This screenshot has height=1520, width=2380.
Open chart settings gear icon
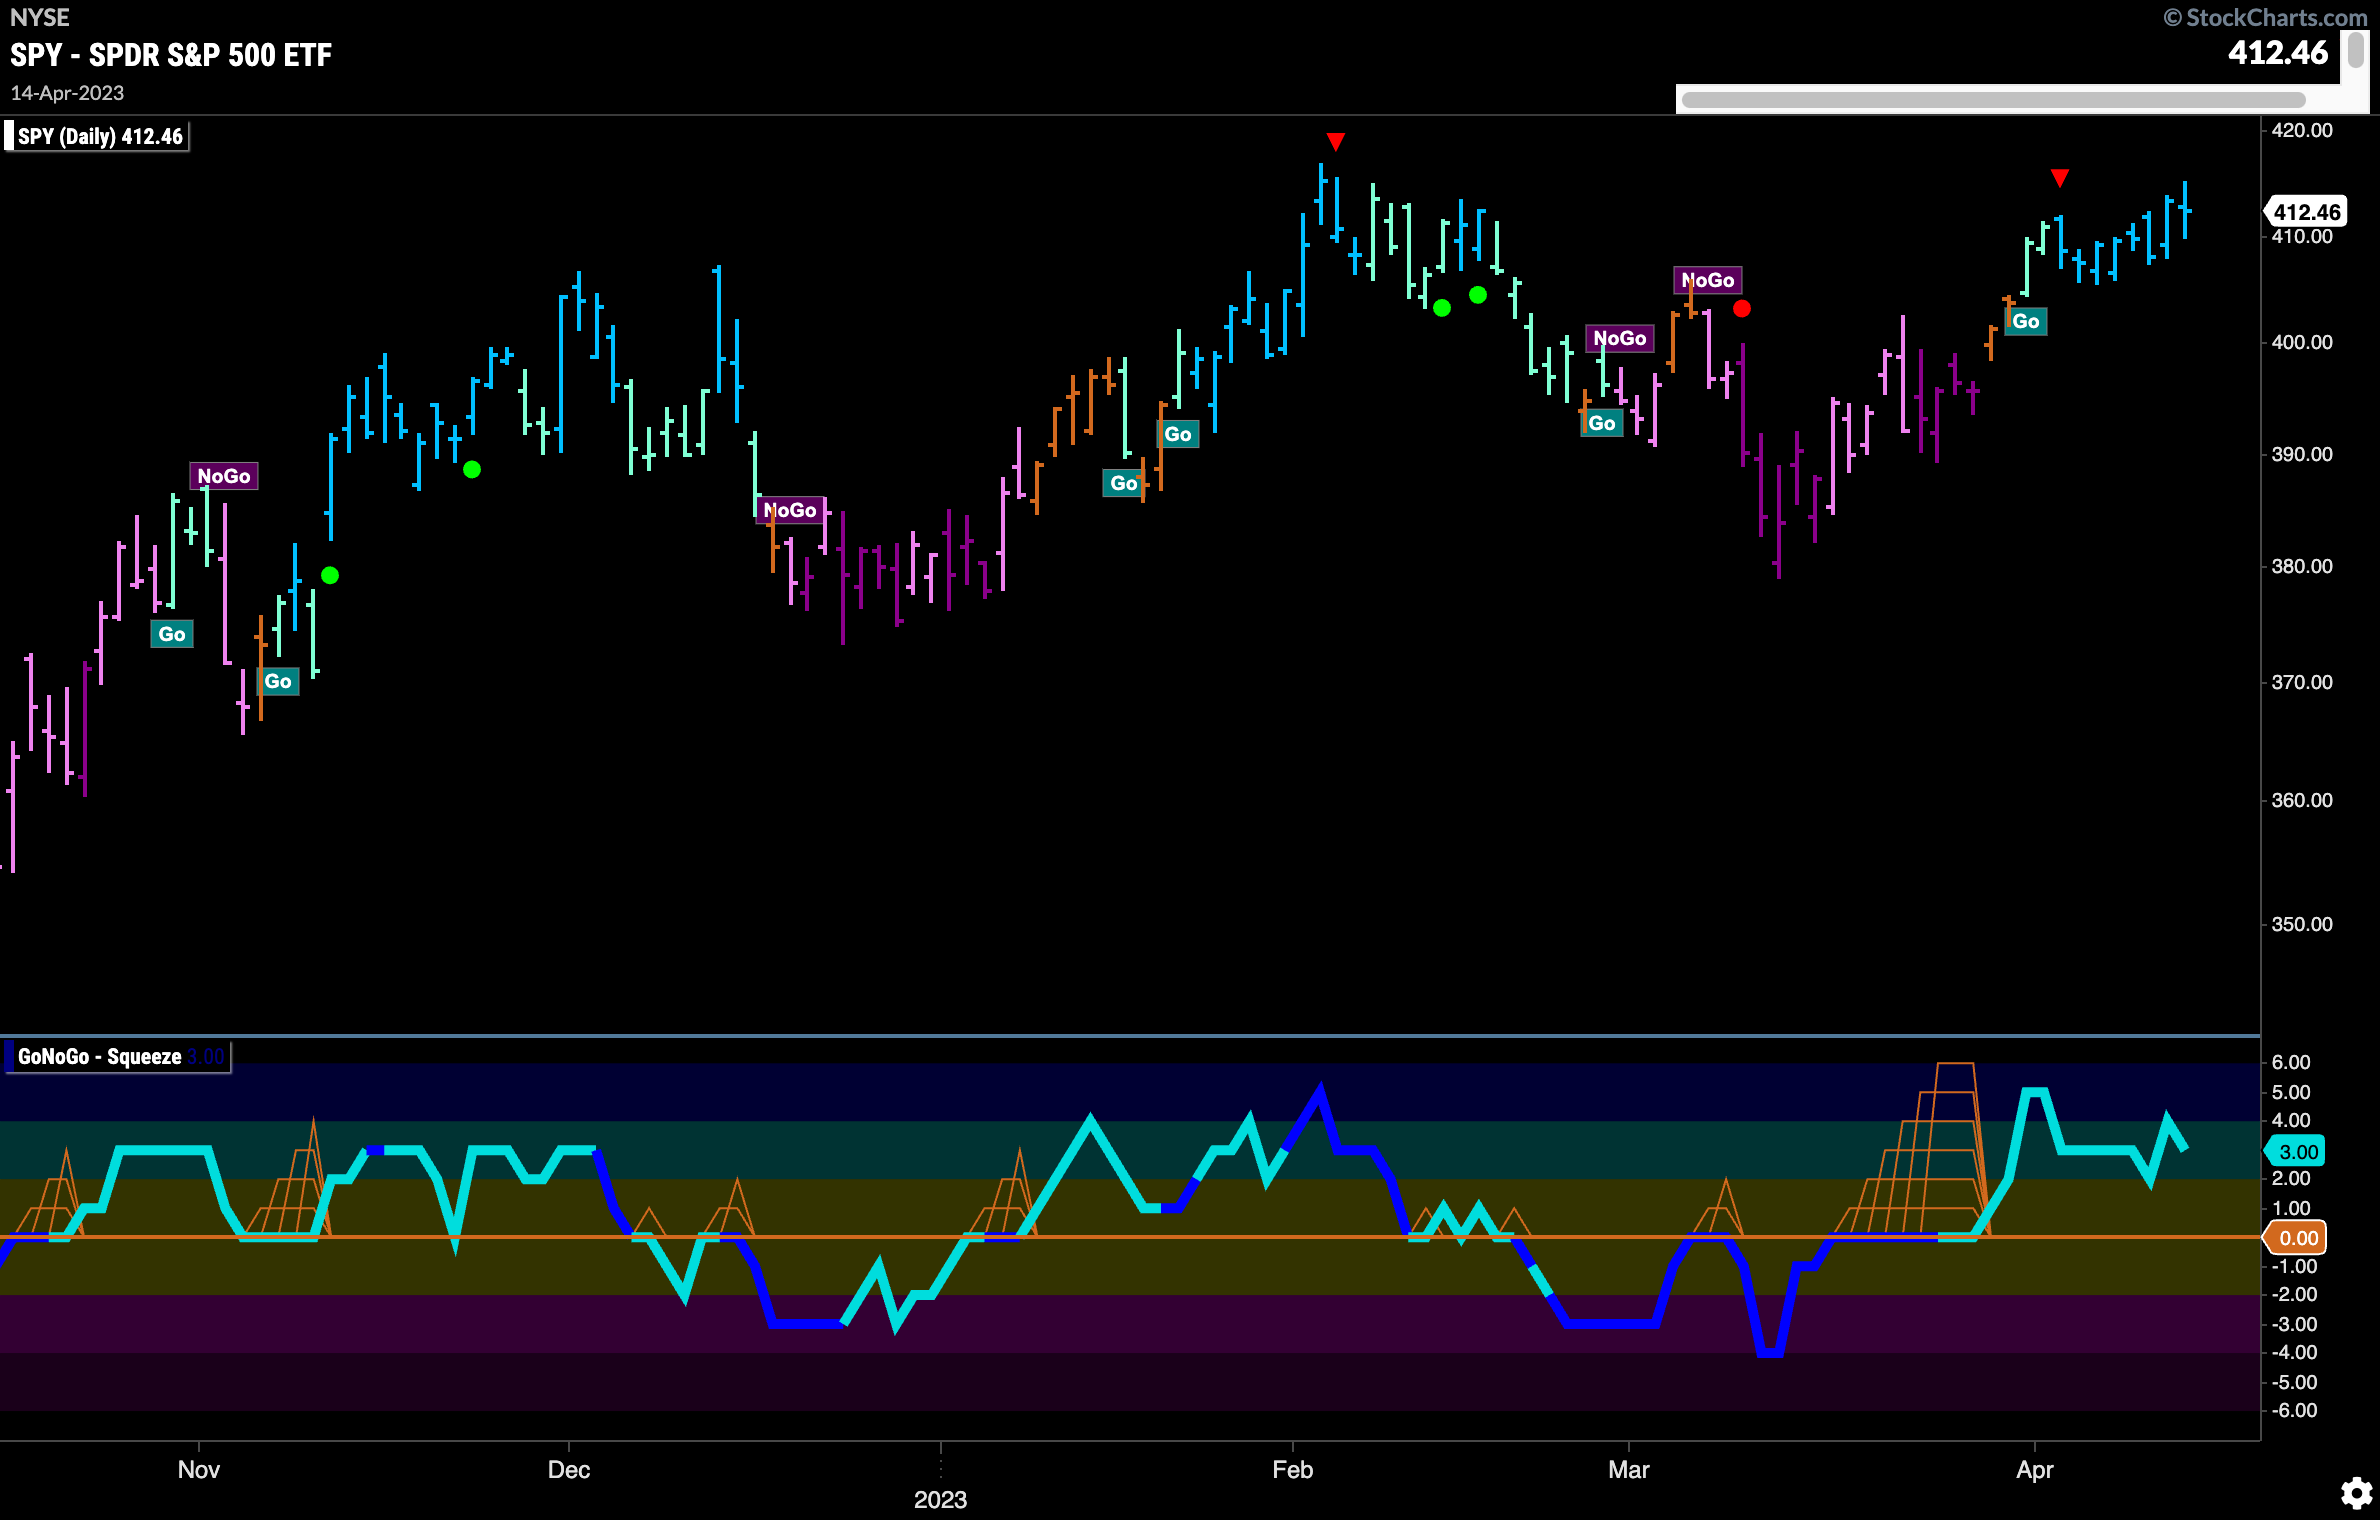(x=2356, y=1493)
